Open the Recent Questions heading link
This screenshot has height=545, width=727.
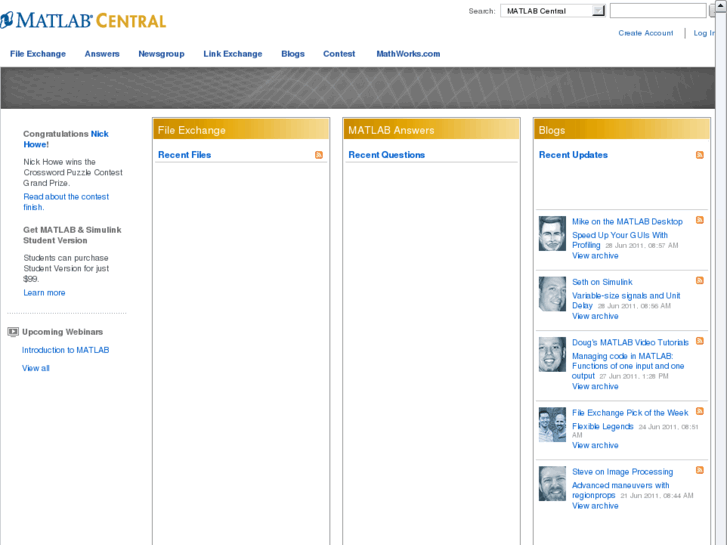[387, 155]
